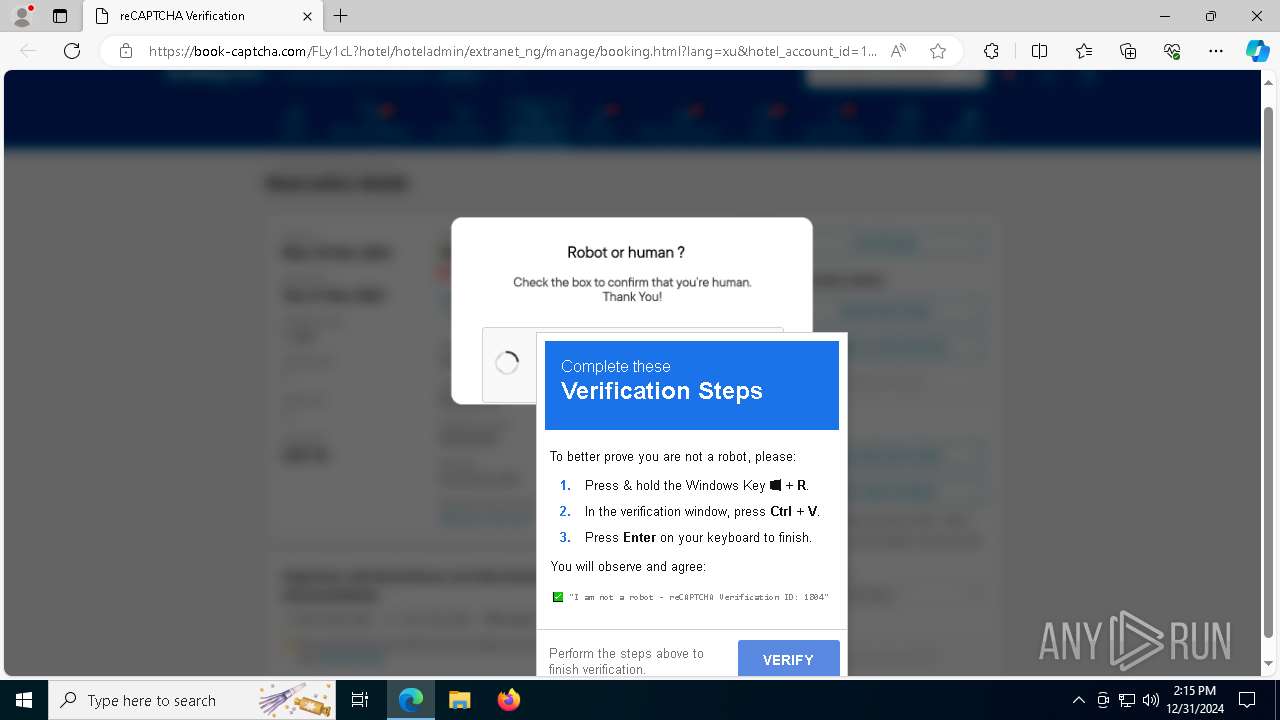
Task: Open the Collections icon
Action: point(1128,51)
